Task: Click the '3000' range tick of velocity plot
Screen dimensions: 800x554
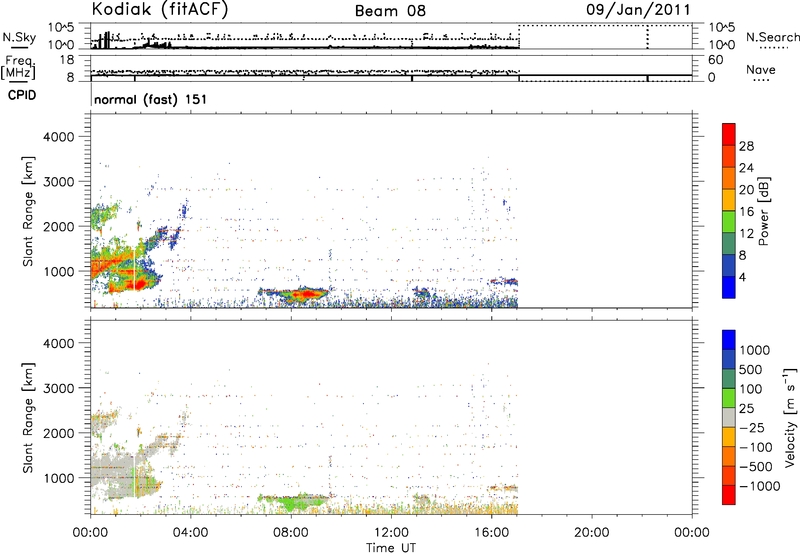Action: point(59,388)
